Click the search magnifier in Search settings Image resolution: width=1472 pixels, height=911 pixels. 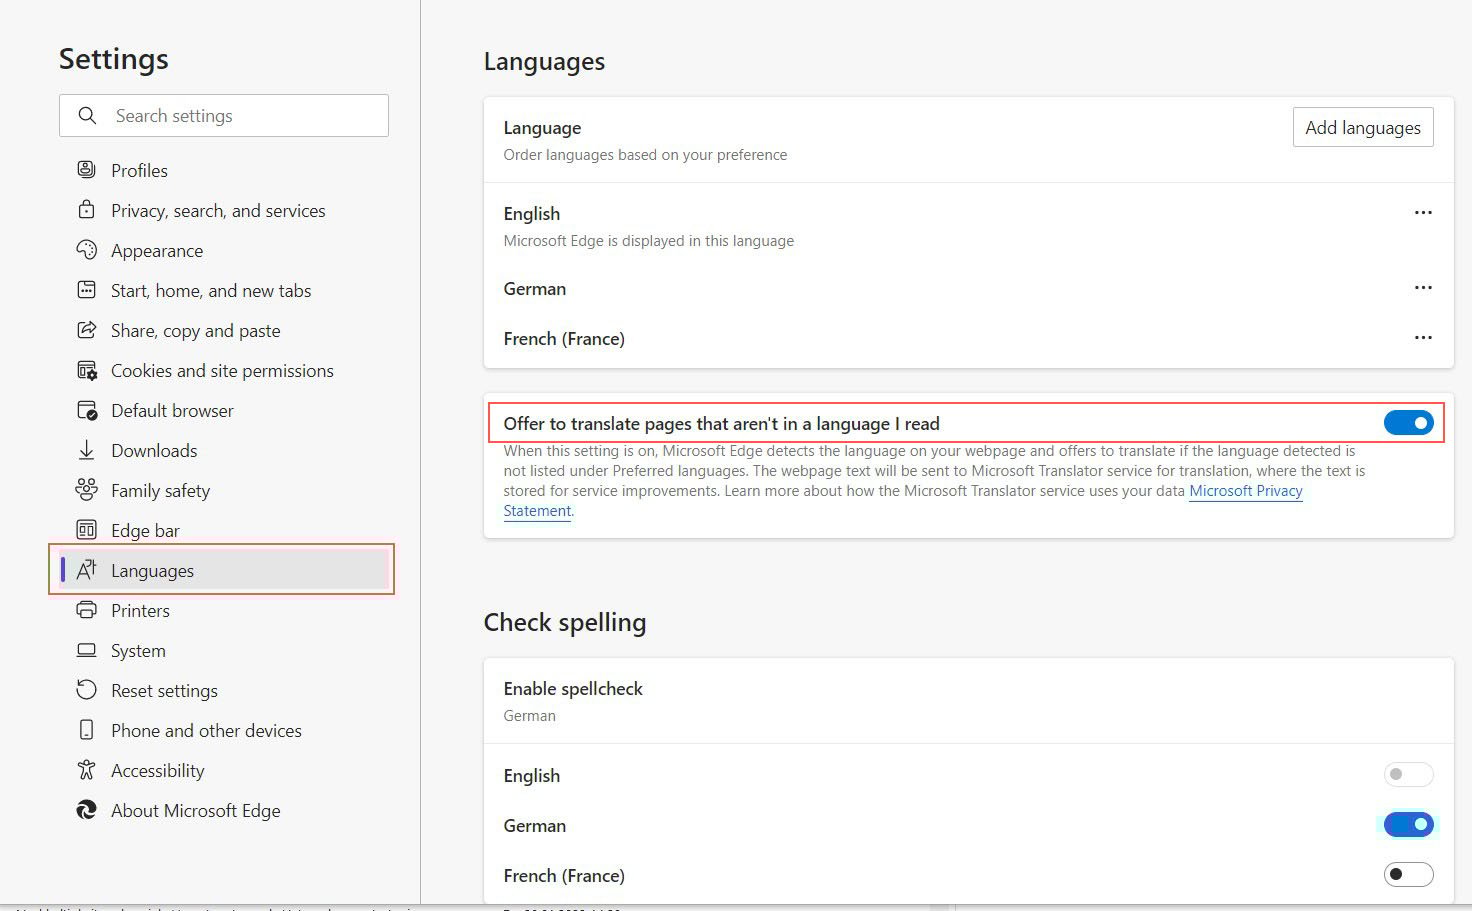pyautogui.click(x=87, y=115)
